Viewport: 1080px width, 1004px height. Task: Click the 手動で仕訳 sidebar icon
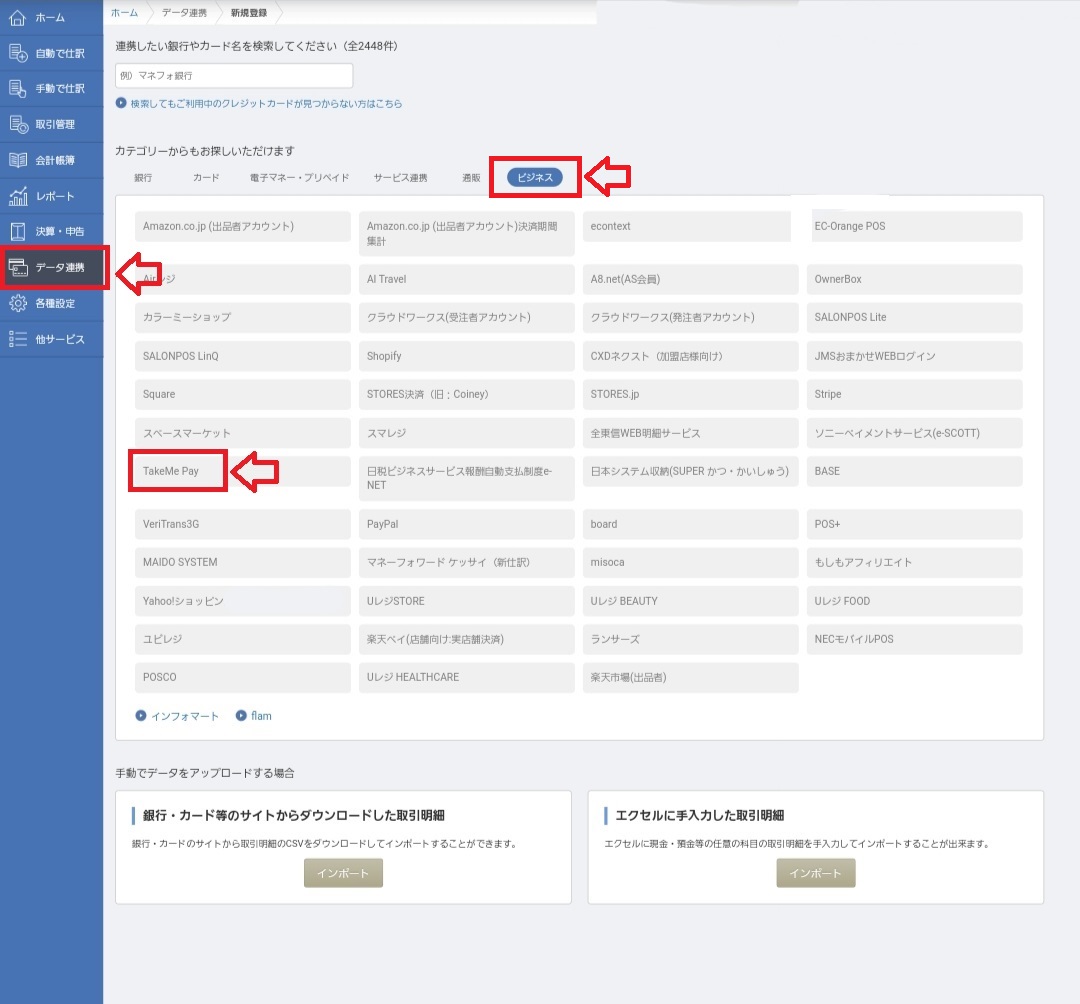point(18,88)
